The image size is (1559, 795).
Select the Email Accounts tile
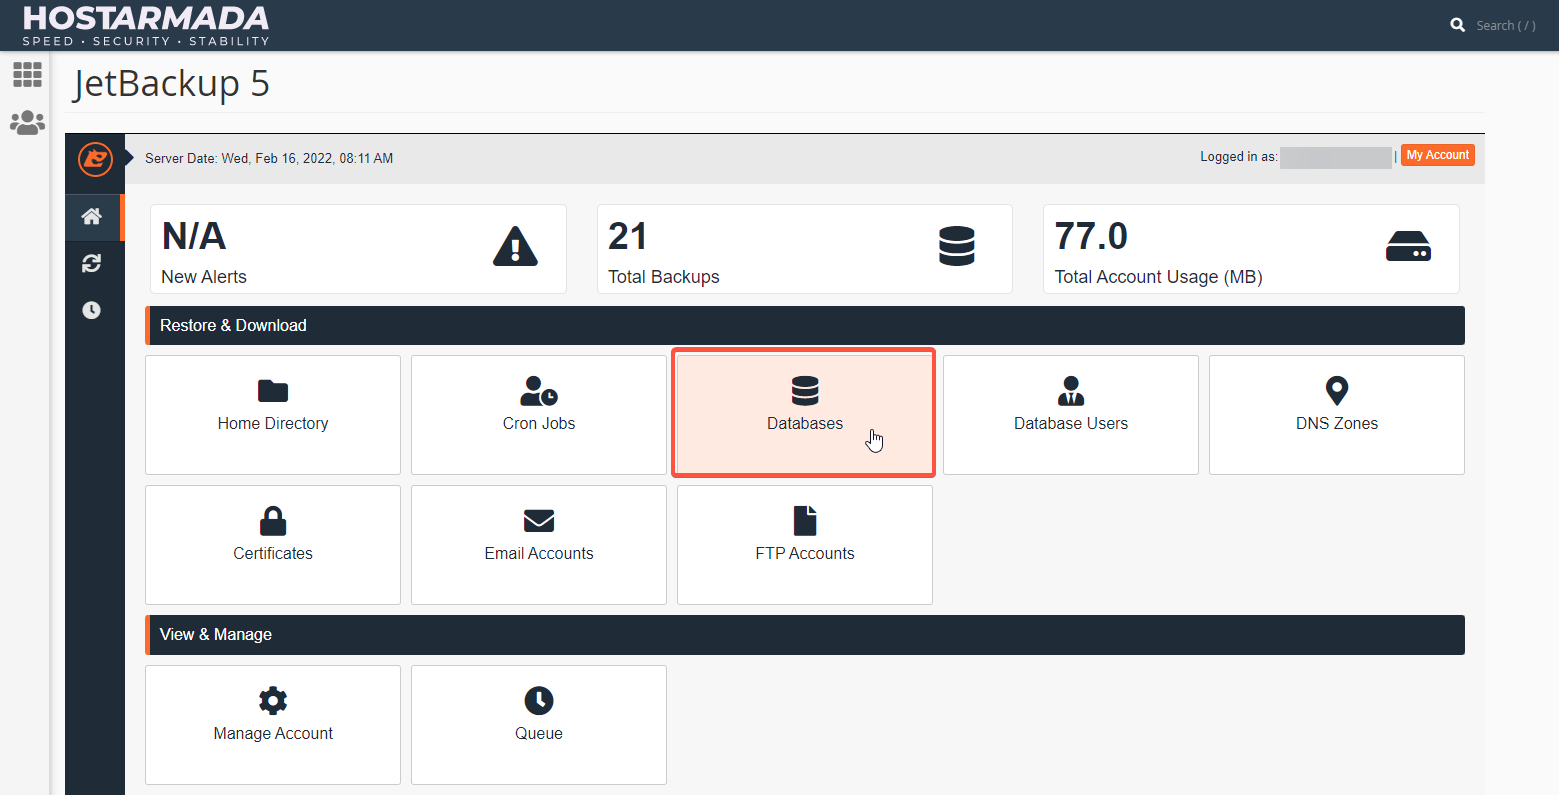538,544
